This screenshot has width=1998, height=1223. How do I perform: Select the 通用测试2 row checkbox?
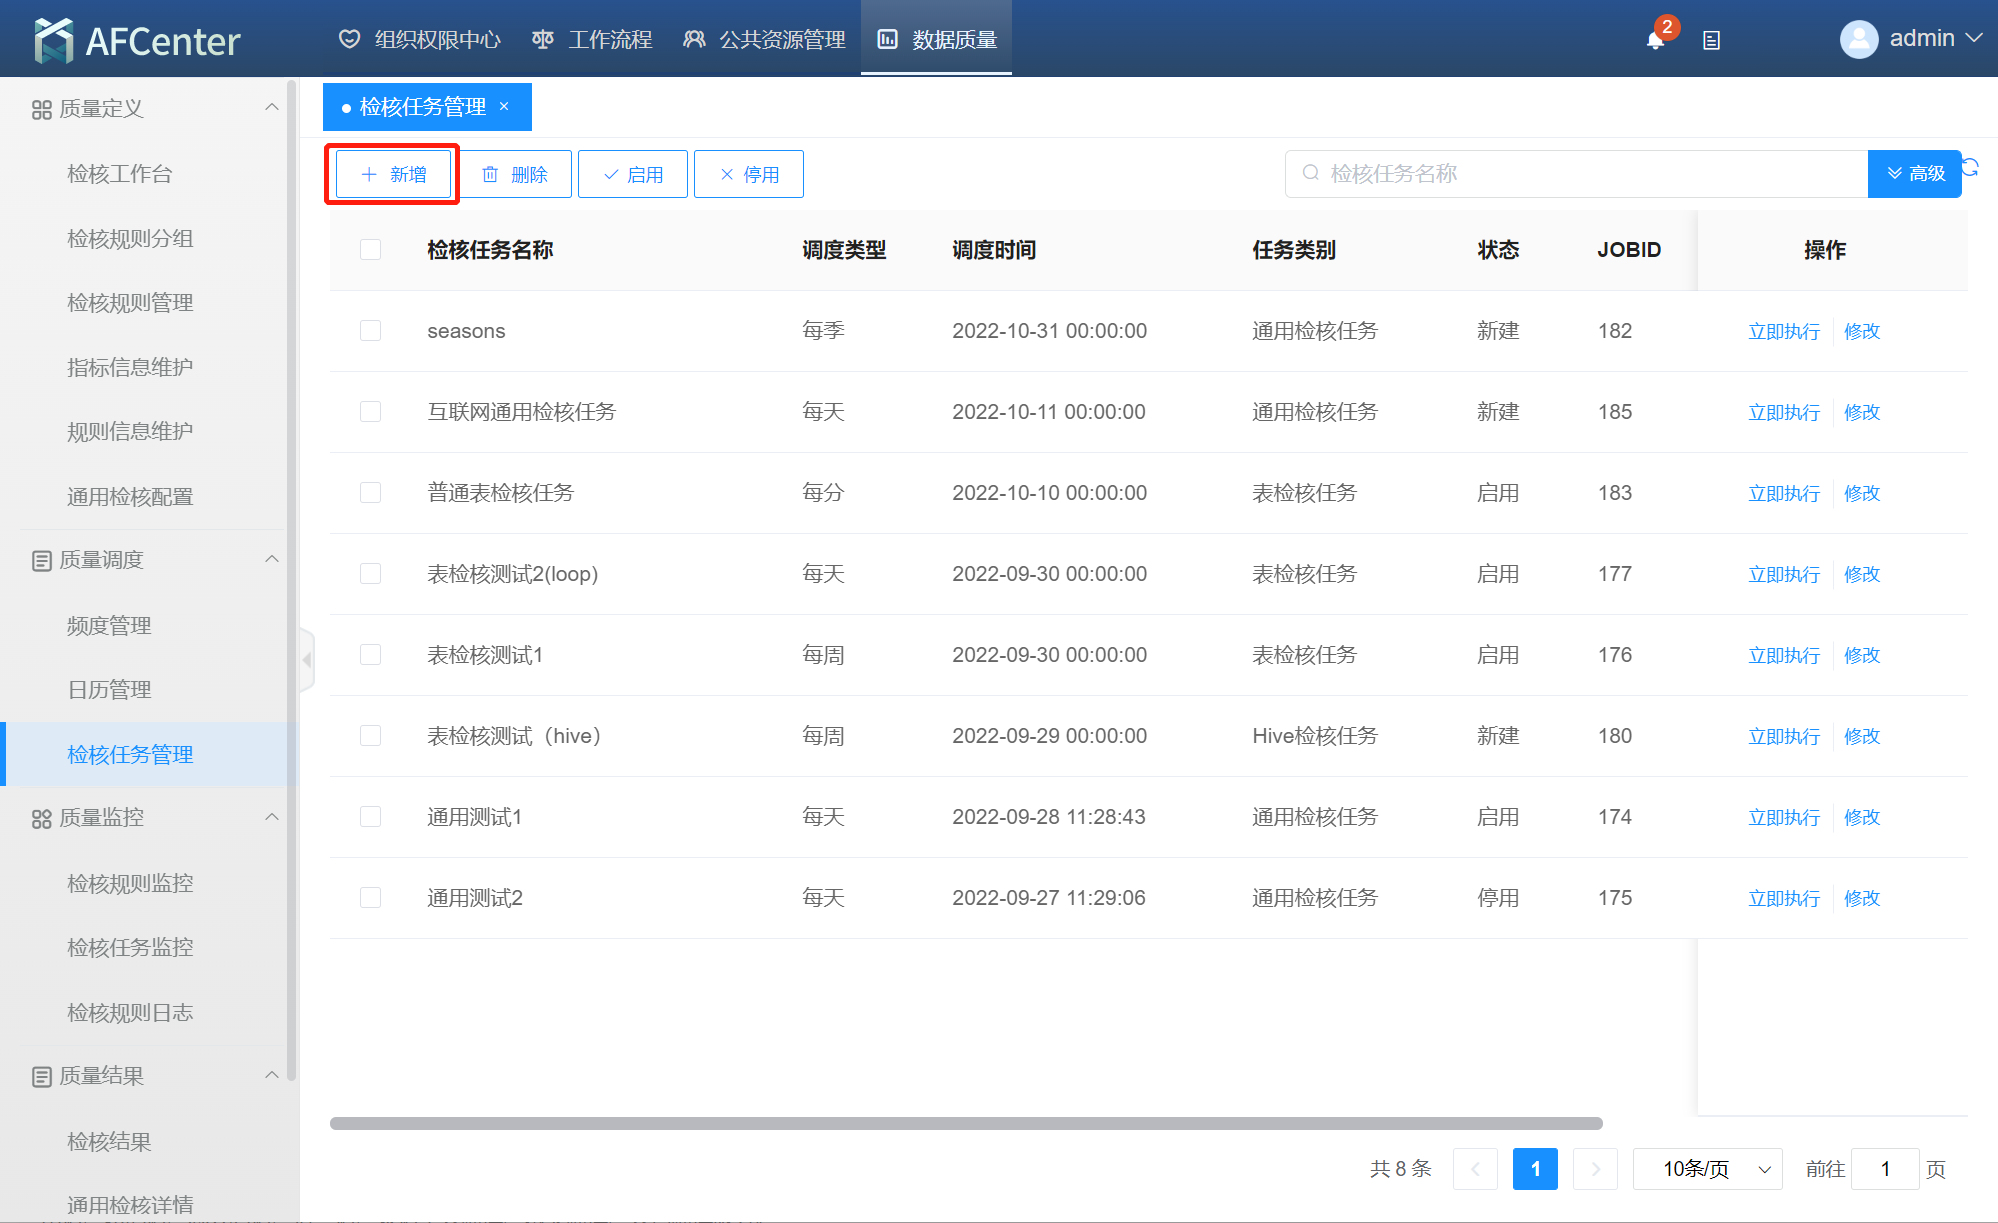[370, 898]
